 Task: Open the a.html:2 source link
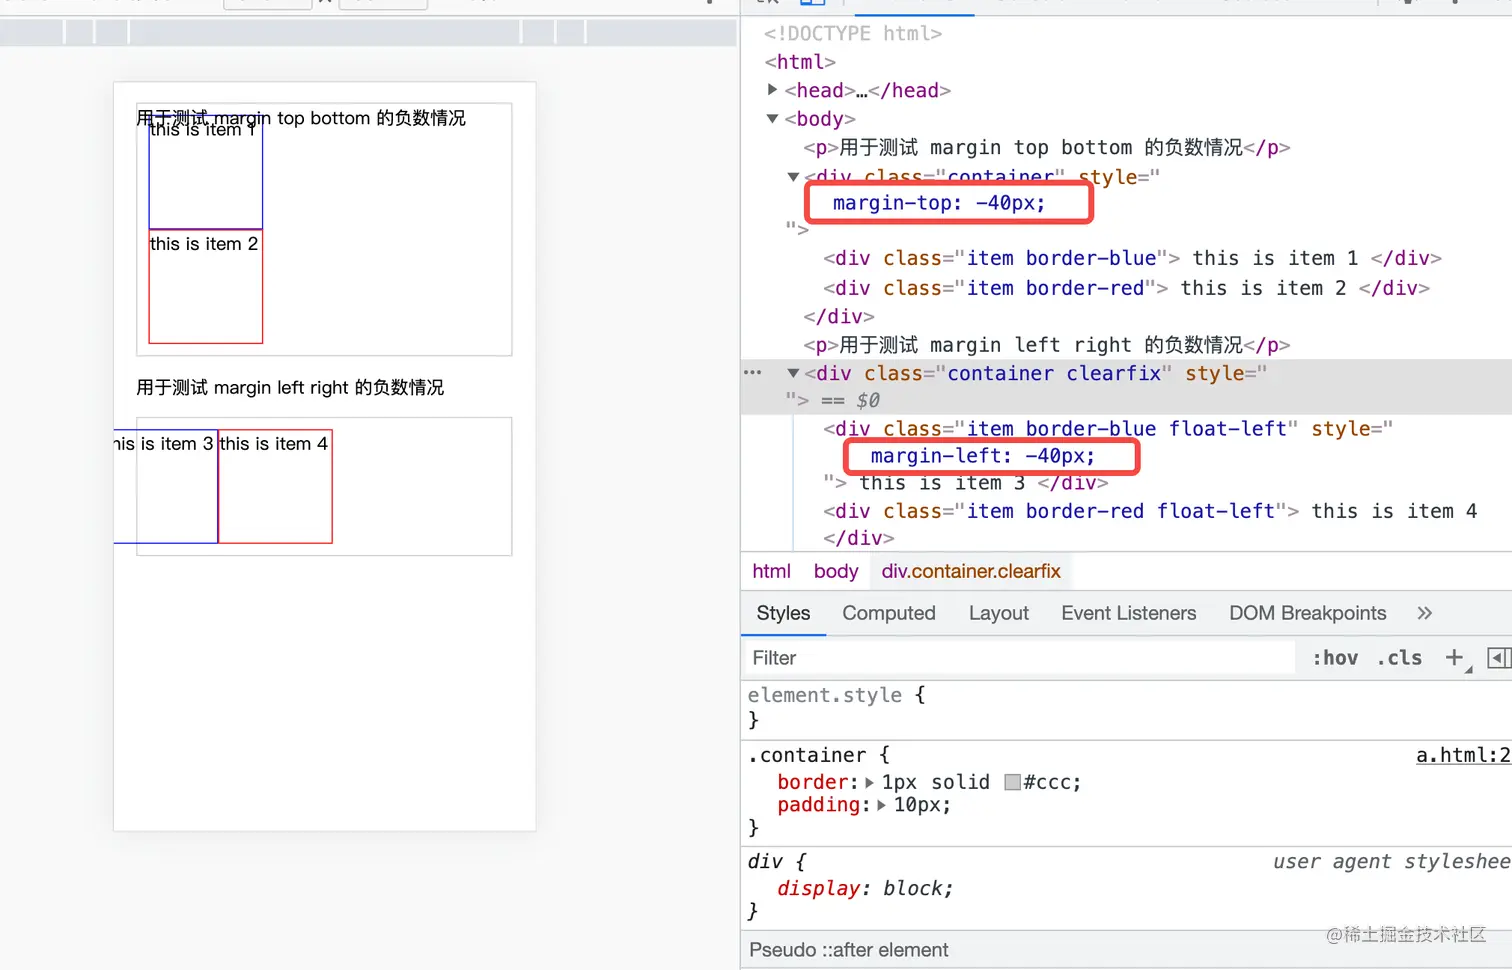coord(1463,755)
